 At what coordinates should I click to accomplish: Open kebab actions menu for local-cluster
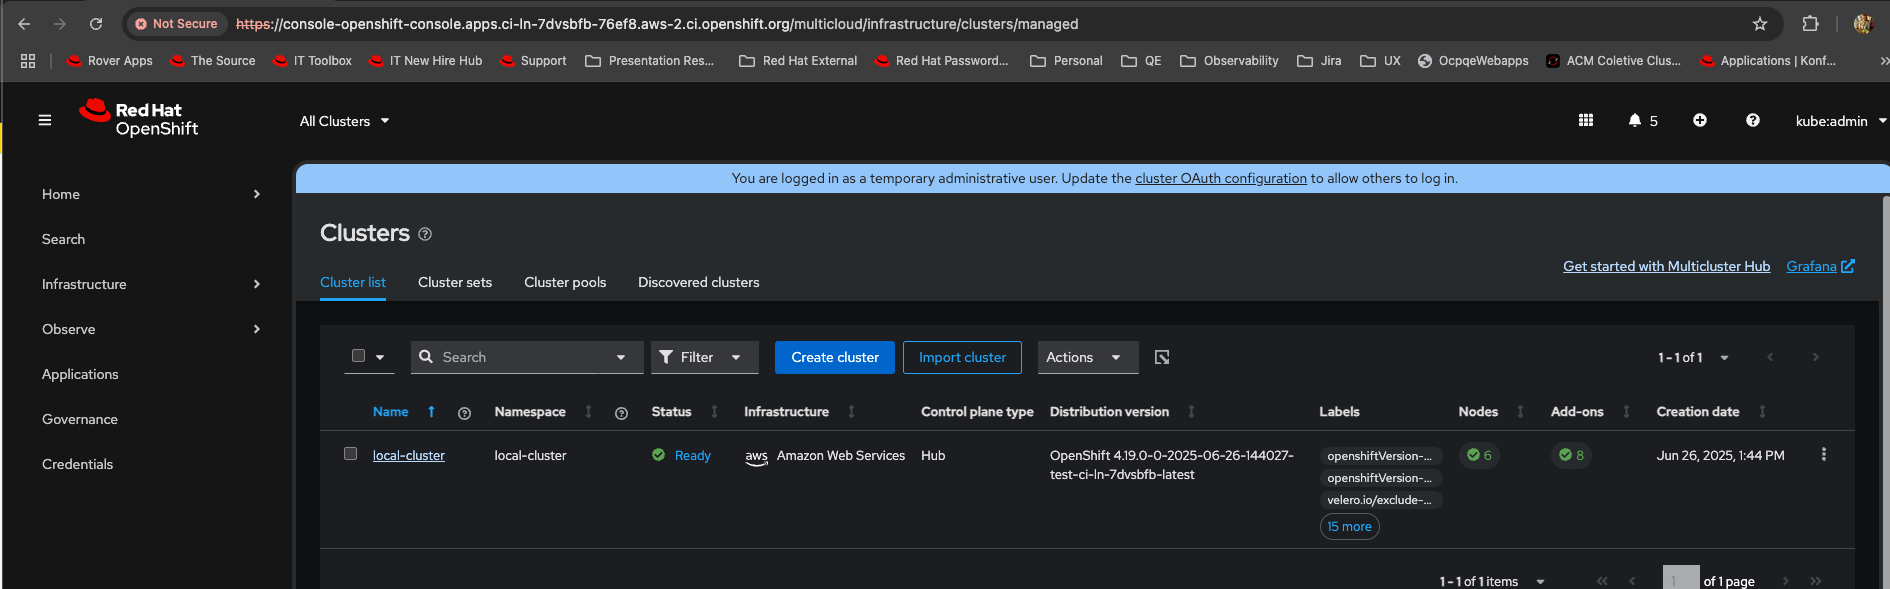click(x=1824, y=454)
